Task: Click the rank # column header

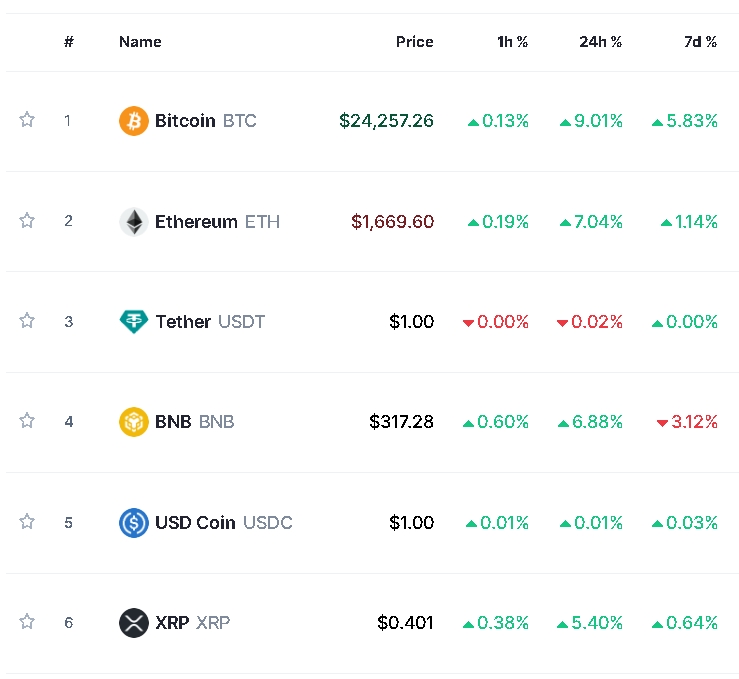Action: [69, 42]
